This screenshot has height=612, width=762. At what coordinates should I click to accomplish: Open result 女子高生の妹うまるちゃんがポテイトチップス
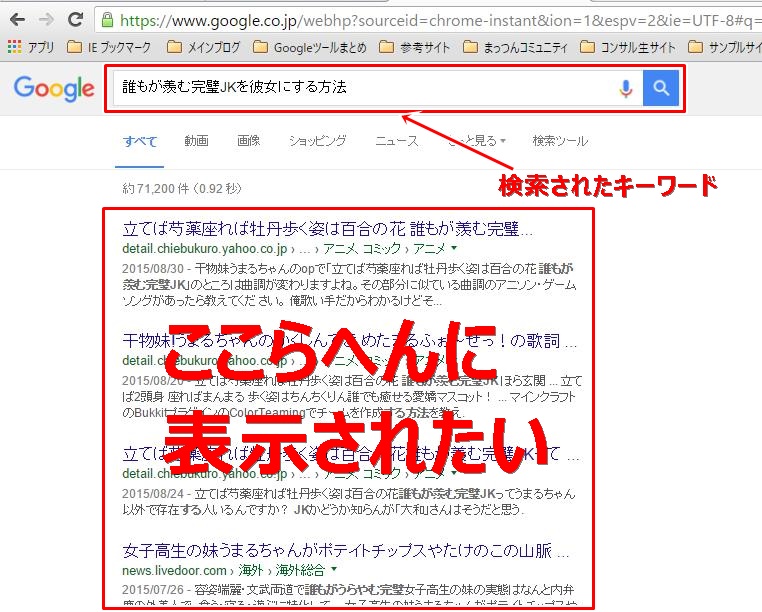346,551
